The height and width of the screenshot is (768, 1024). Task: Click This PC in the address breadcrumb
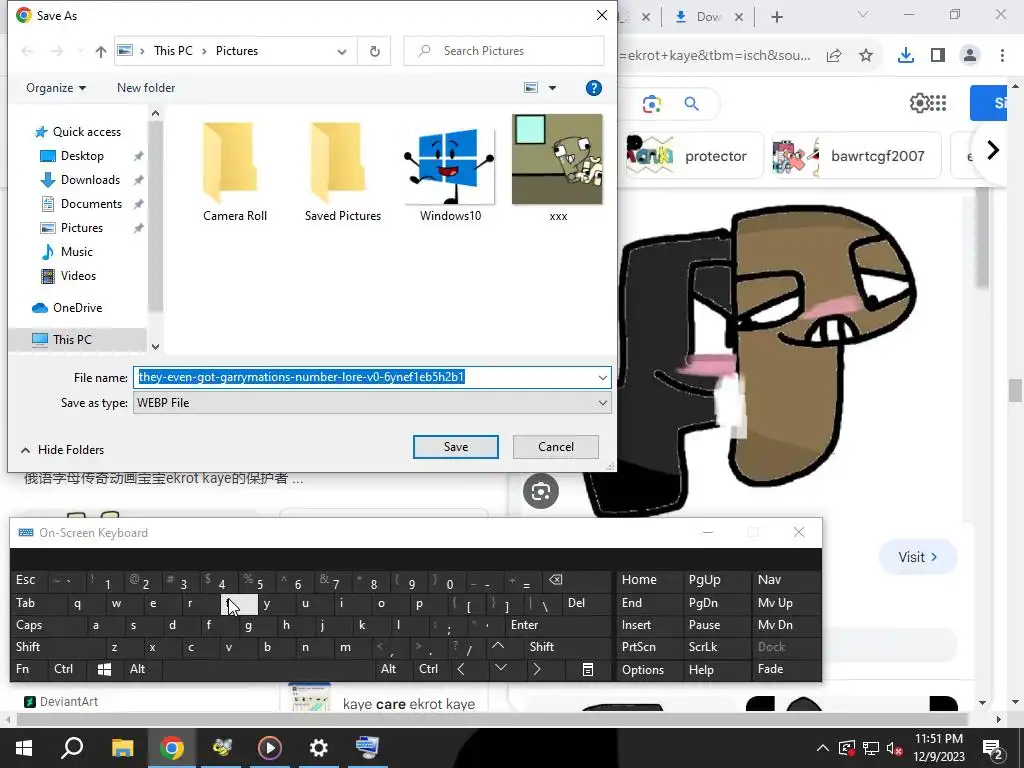tap(172, 51)
